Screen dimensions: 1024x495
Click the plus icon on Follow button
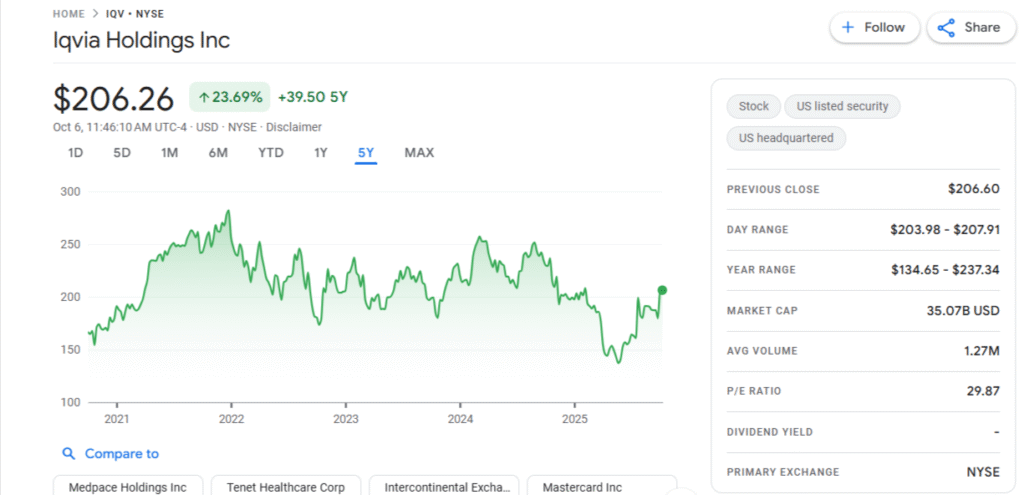click(847, 28)
